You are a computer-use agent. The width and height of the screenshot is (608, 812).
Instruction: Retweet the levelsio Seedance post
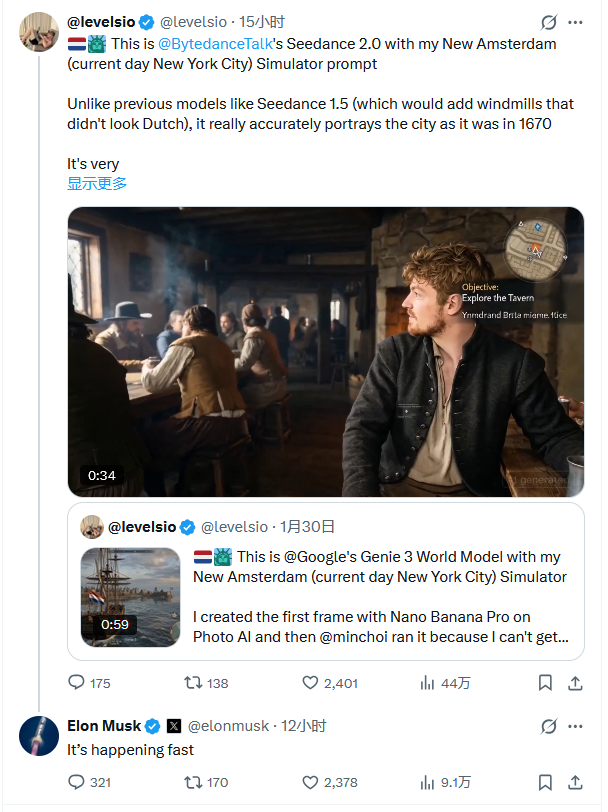click(x=193, y=683)
